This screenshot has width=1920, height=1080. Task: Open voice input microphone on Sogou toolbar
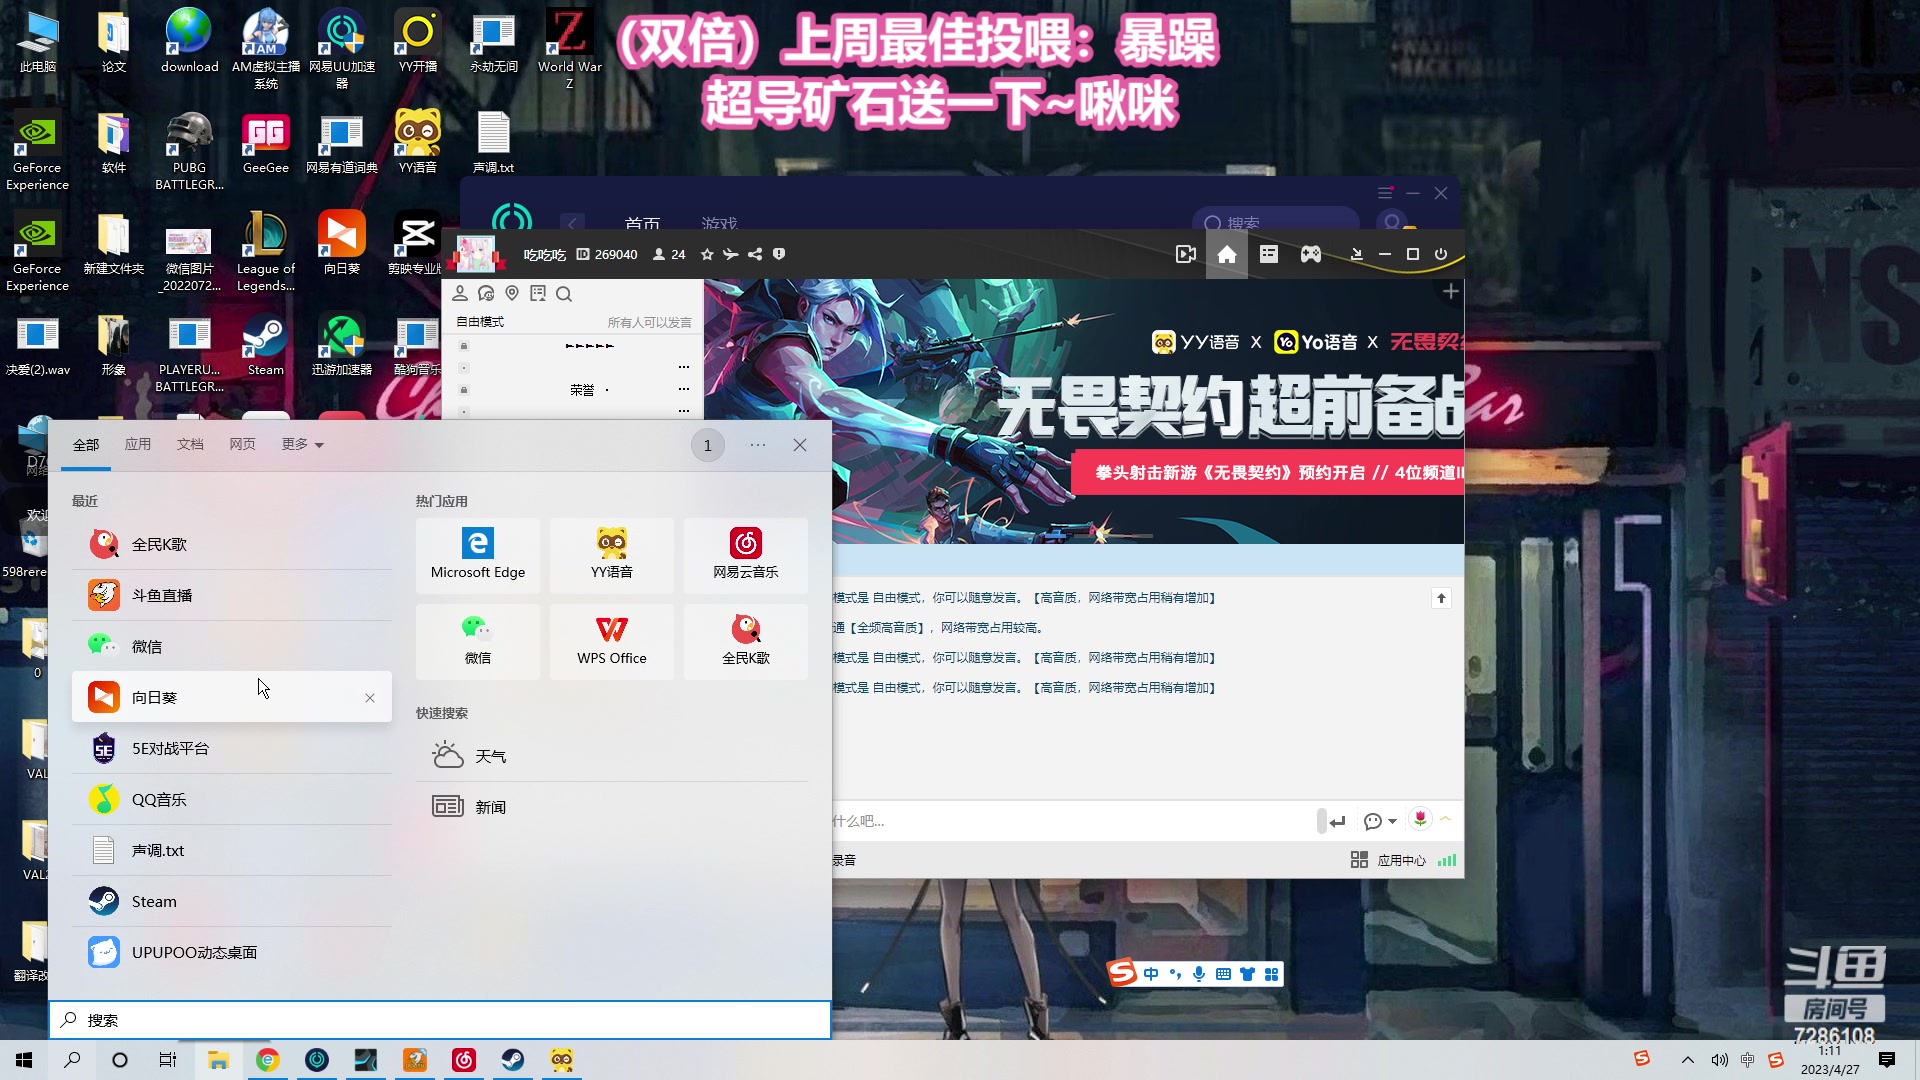1199,973
